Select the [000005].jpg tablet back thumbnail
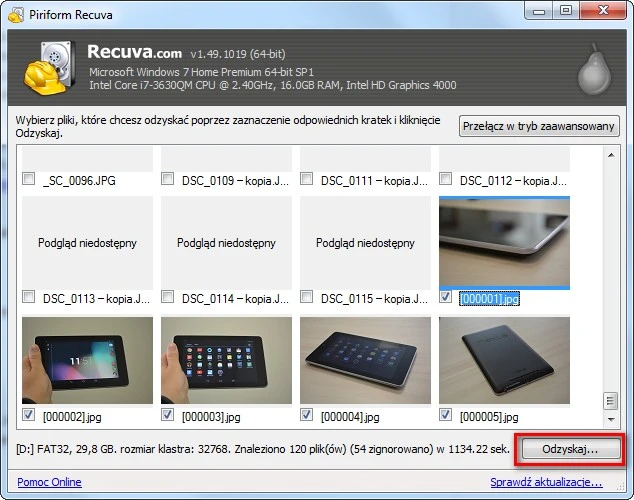This screenshot has width=634, height=500. pyautogui.click(x=504, y=360)
